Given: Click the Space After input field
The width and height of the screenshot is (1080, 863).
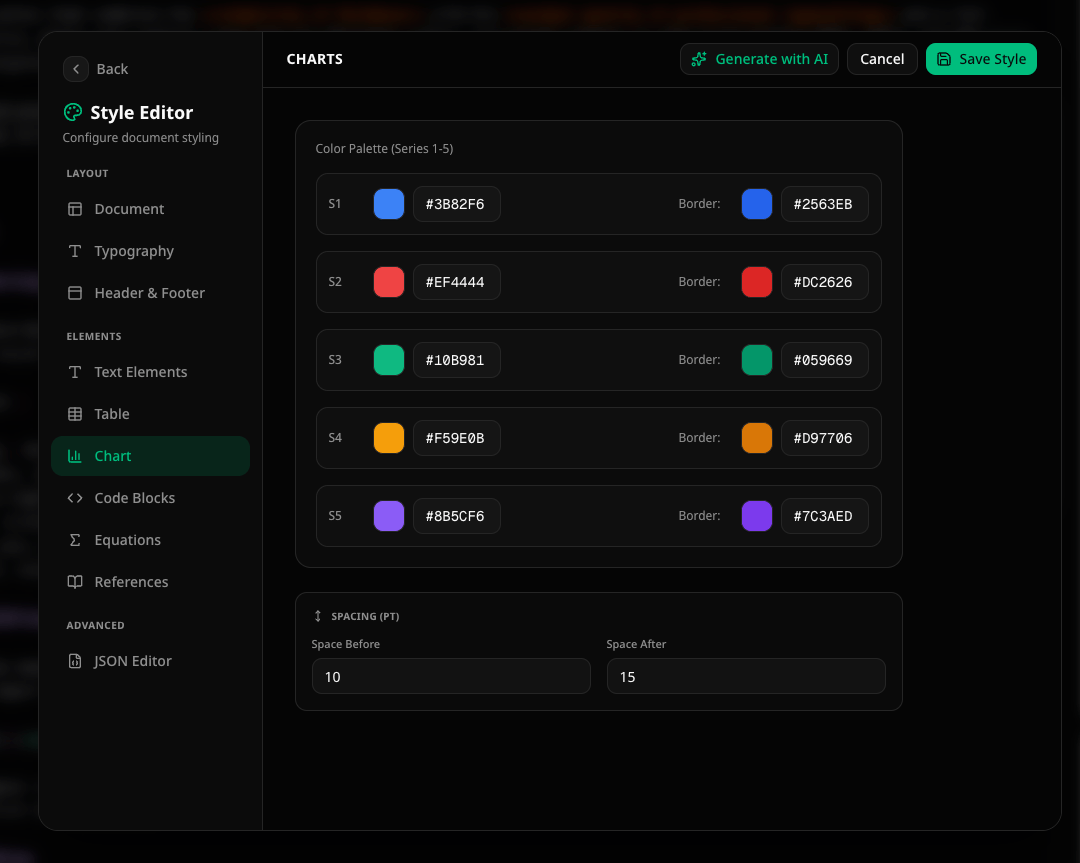Looking at the screenshot, I should 746,676.
